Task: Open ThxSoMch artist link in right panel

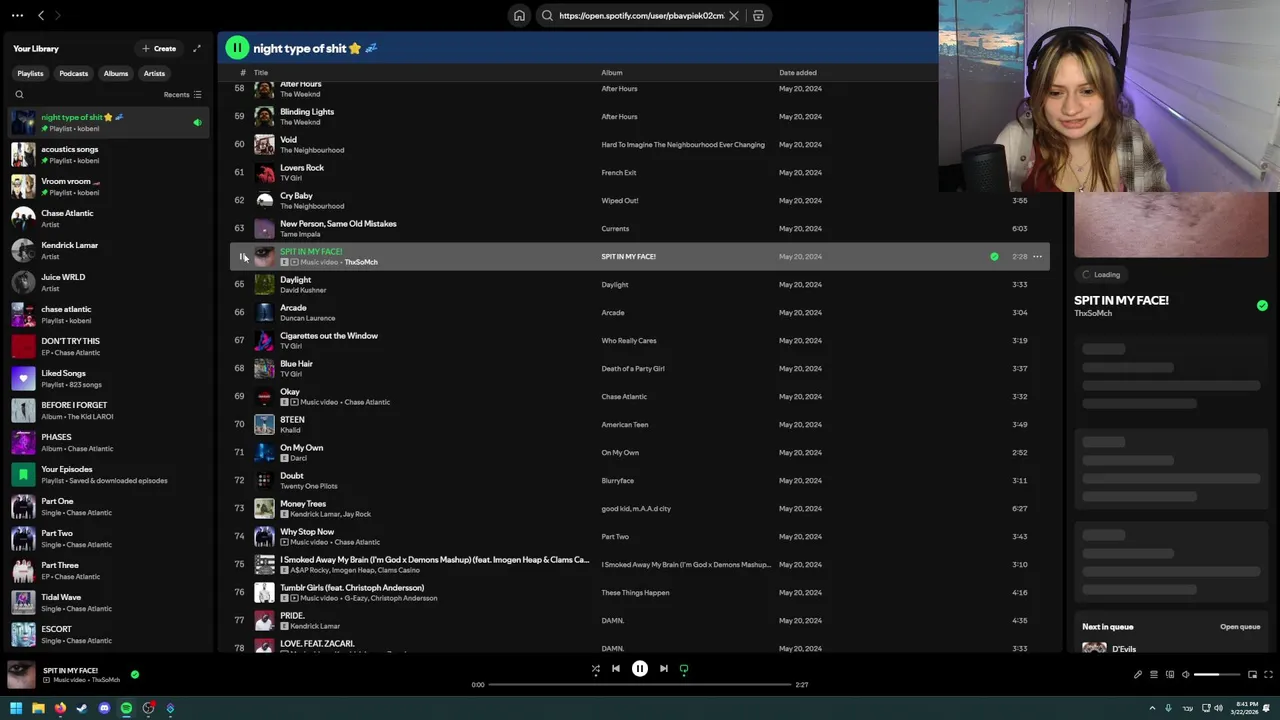Action: click(x=1093, y=313)
